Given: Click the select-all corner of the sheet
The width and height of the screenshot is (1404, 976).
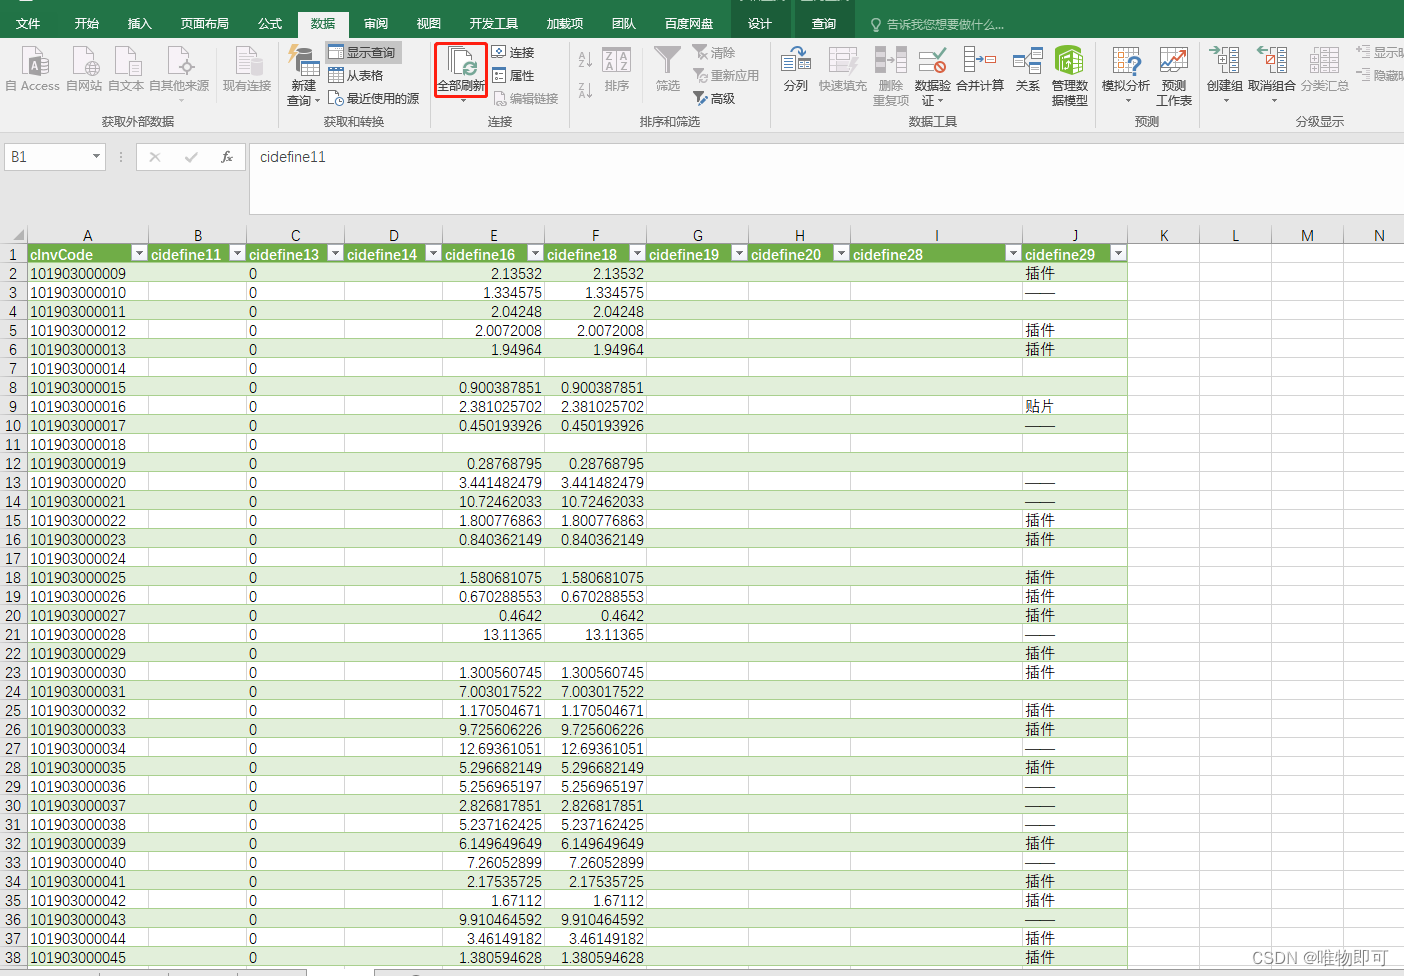Looking at the screenshot, I should [x=13, y=235].
